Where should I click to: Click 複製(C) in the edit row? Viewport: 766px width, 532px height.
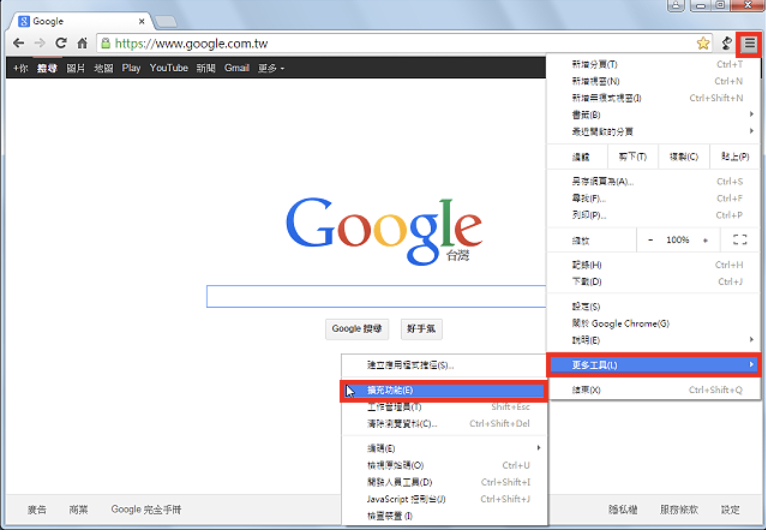(683, 157)
